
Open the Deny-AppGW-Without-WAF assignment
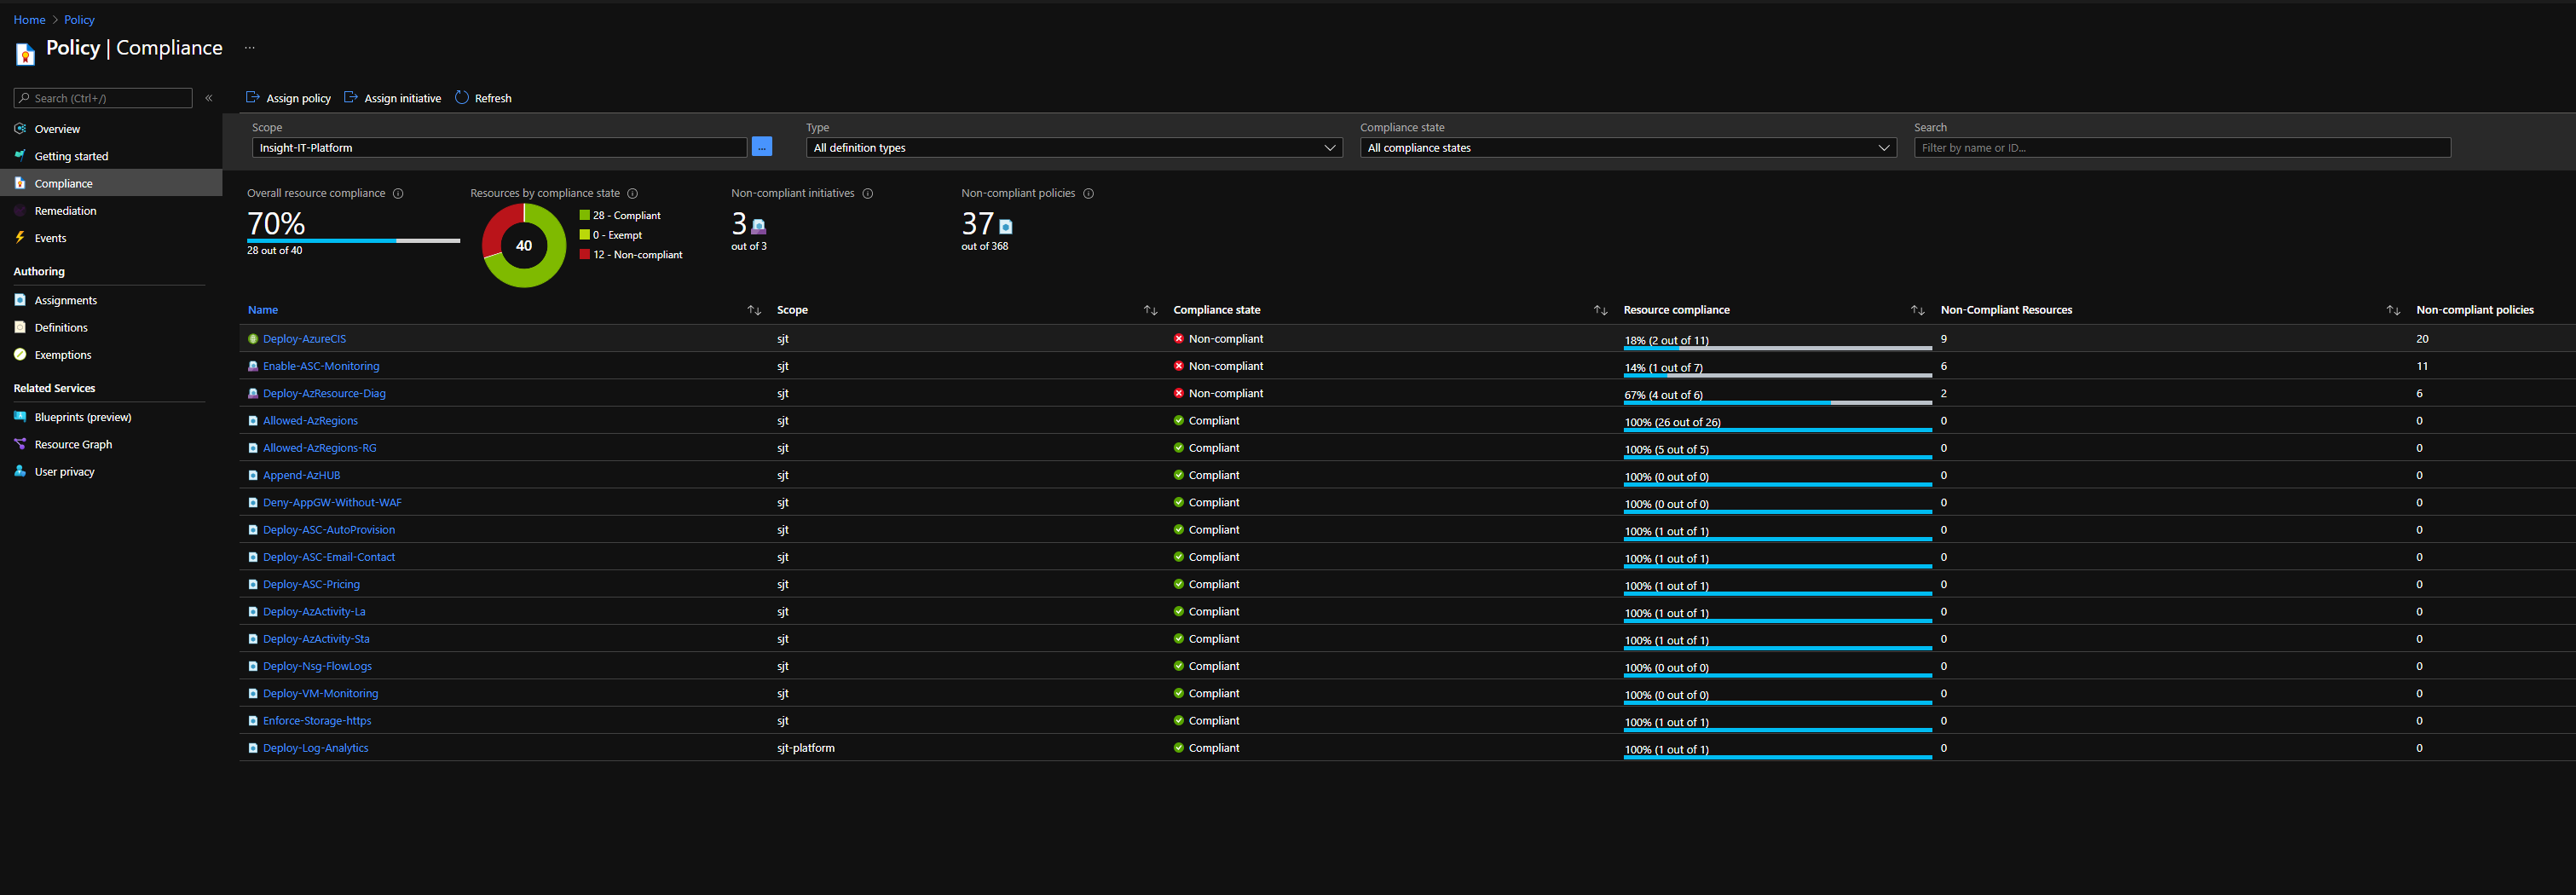click(332, 503)
